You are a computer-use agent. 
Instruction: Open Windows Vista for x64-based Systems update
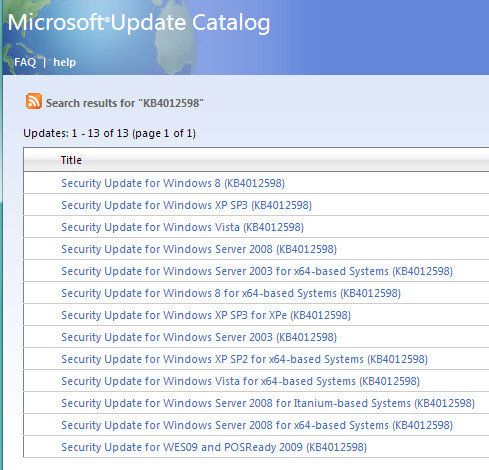[x=240, y=381]
